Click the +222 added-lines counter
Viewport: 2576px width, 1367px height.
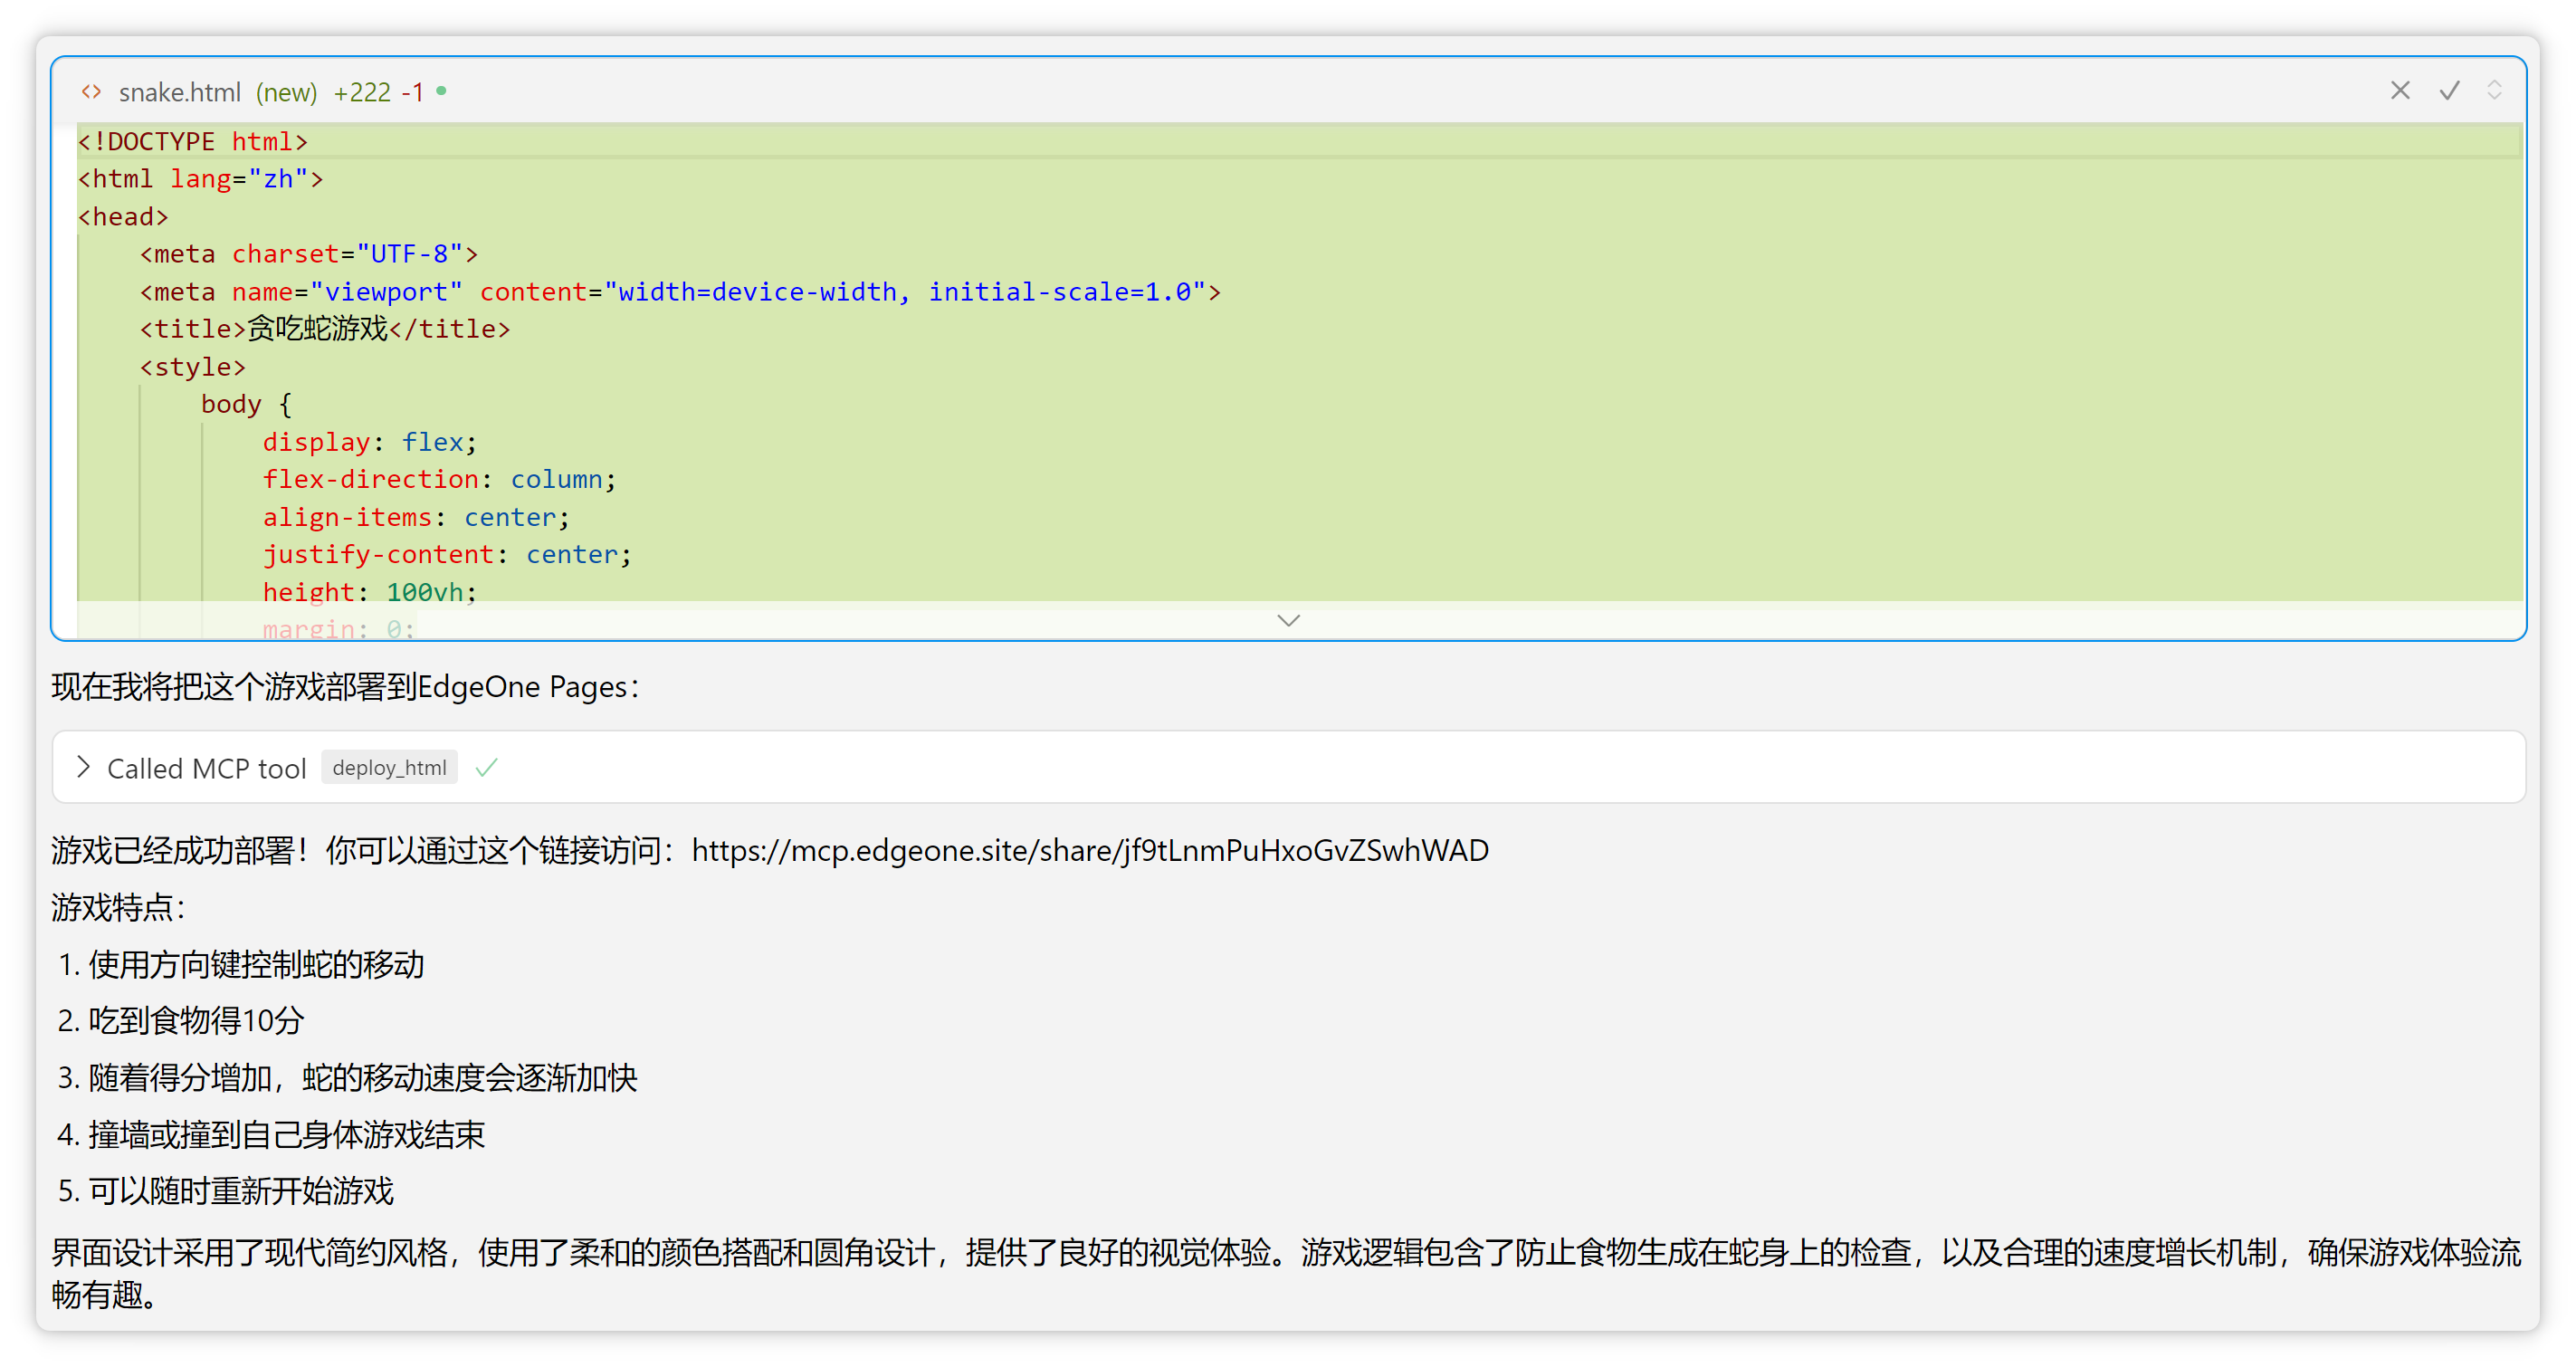click(x=362, y=93)
